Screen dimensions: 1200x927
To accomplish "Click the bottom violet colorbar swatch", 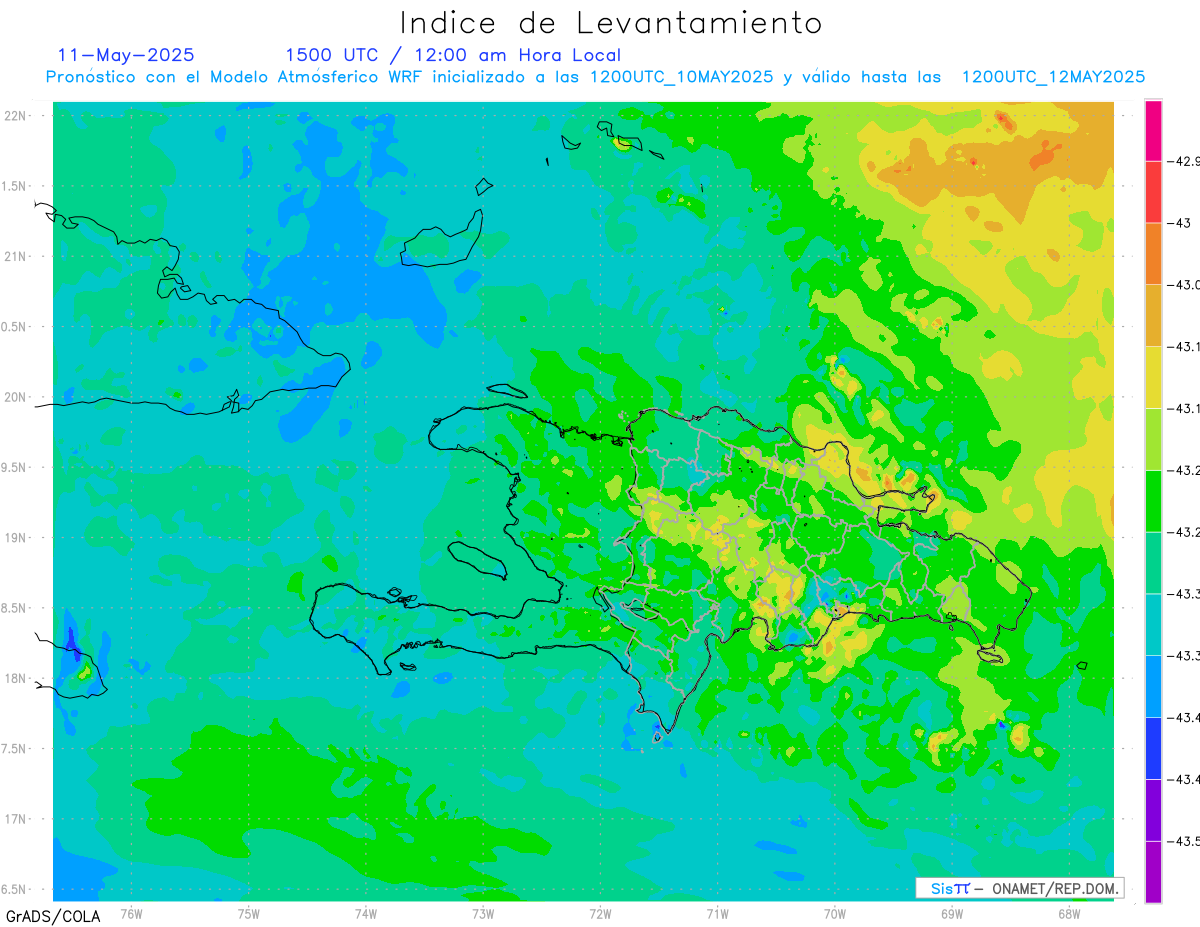I will click(1153, 872).
